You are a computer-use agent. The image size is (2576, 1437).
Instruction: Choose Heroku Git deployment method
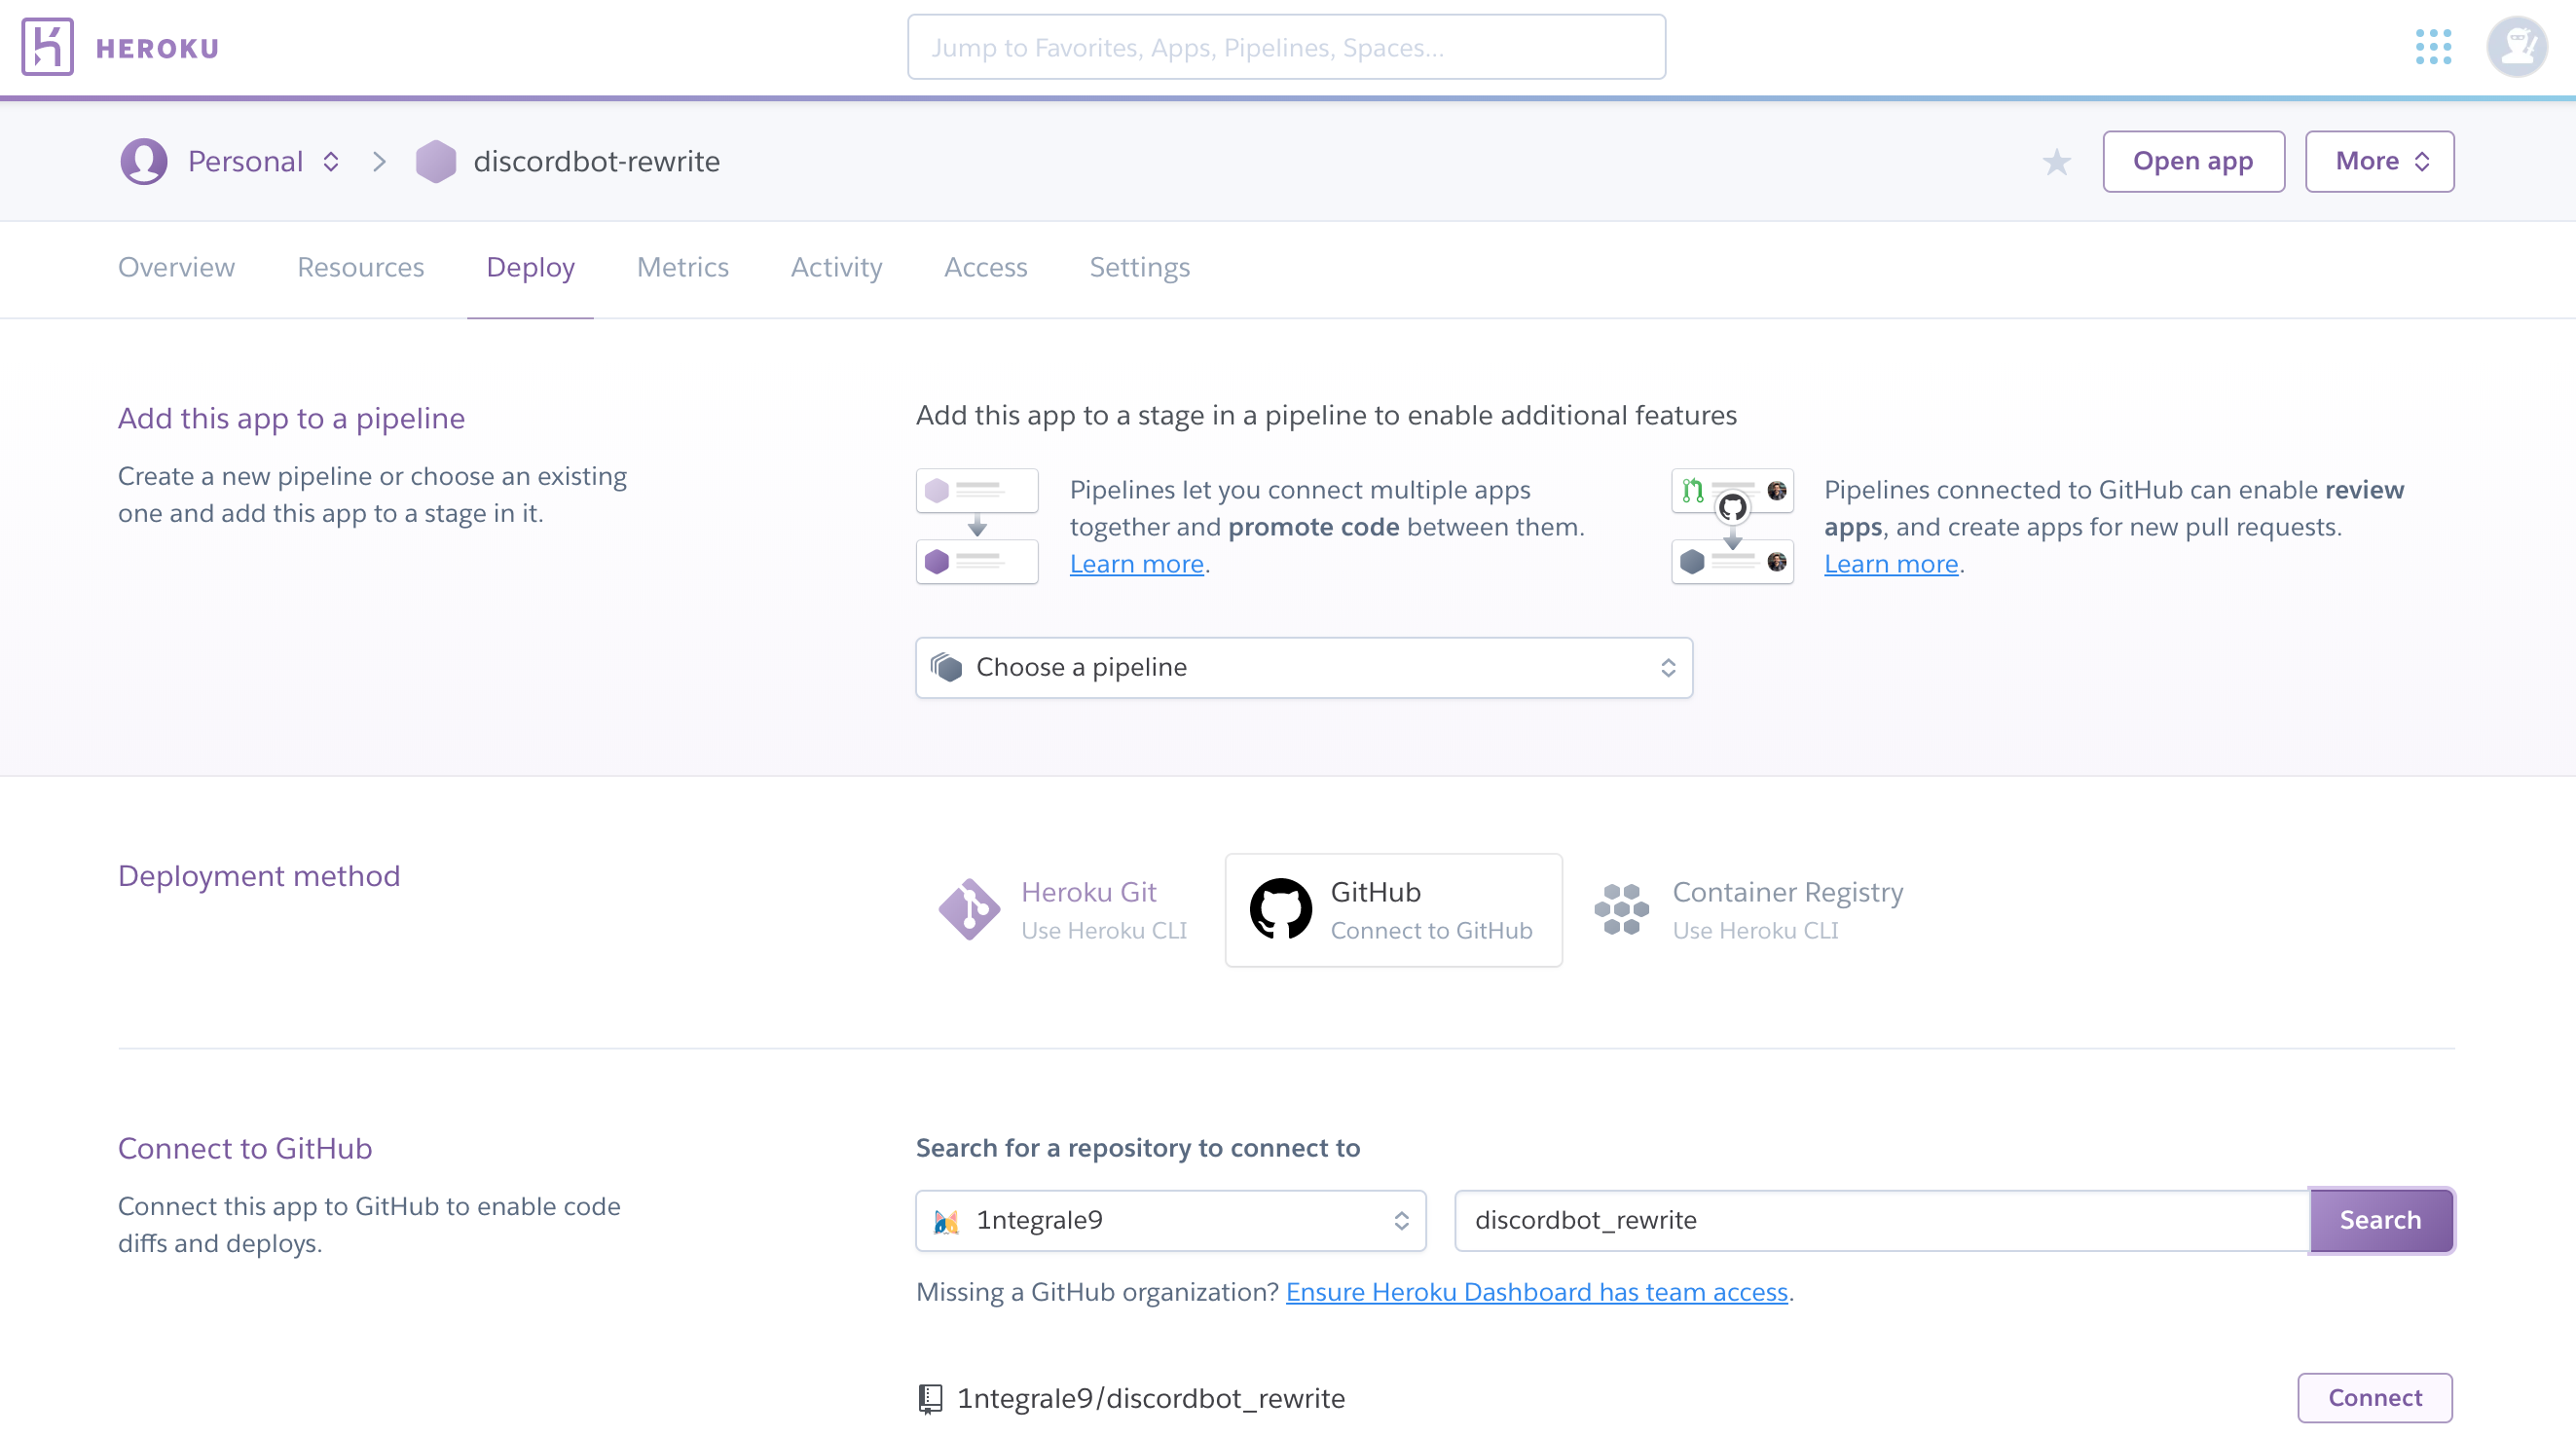(x=1063, y=909)
